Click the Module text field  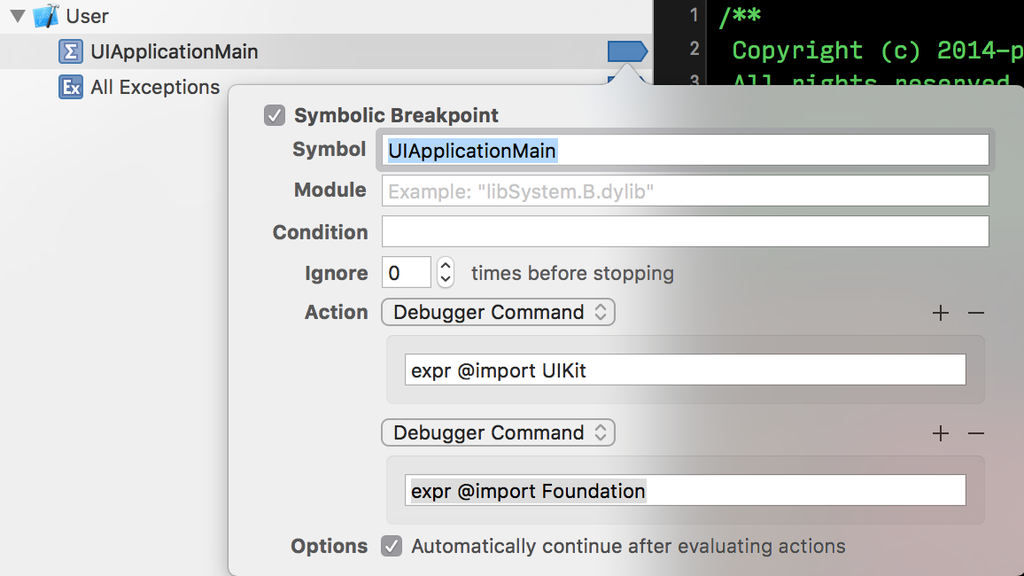(685, 191)
